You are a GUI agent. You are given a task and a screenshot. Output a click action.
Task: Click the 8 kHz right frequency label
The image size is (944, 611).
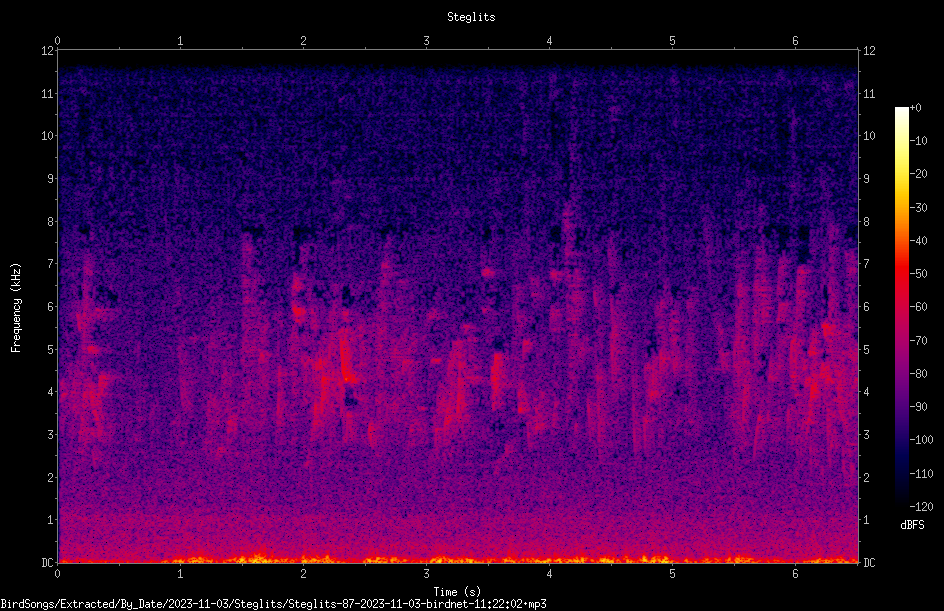coord(866,222)
